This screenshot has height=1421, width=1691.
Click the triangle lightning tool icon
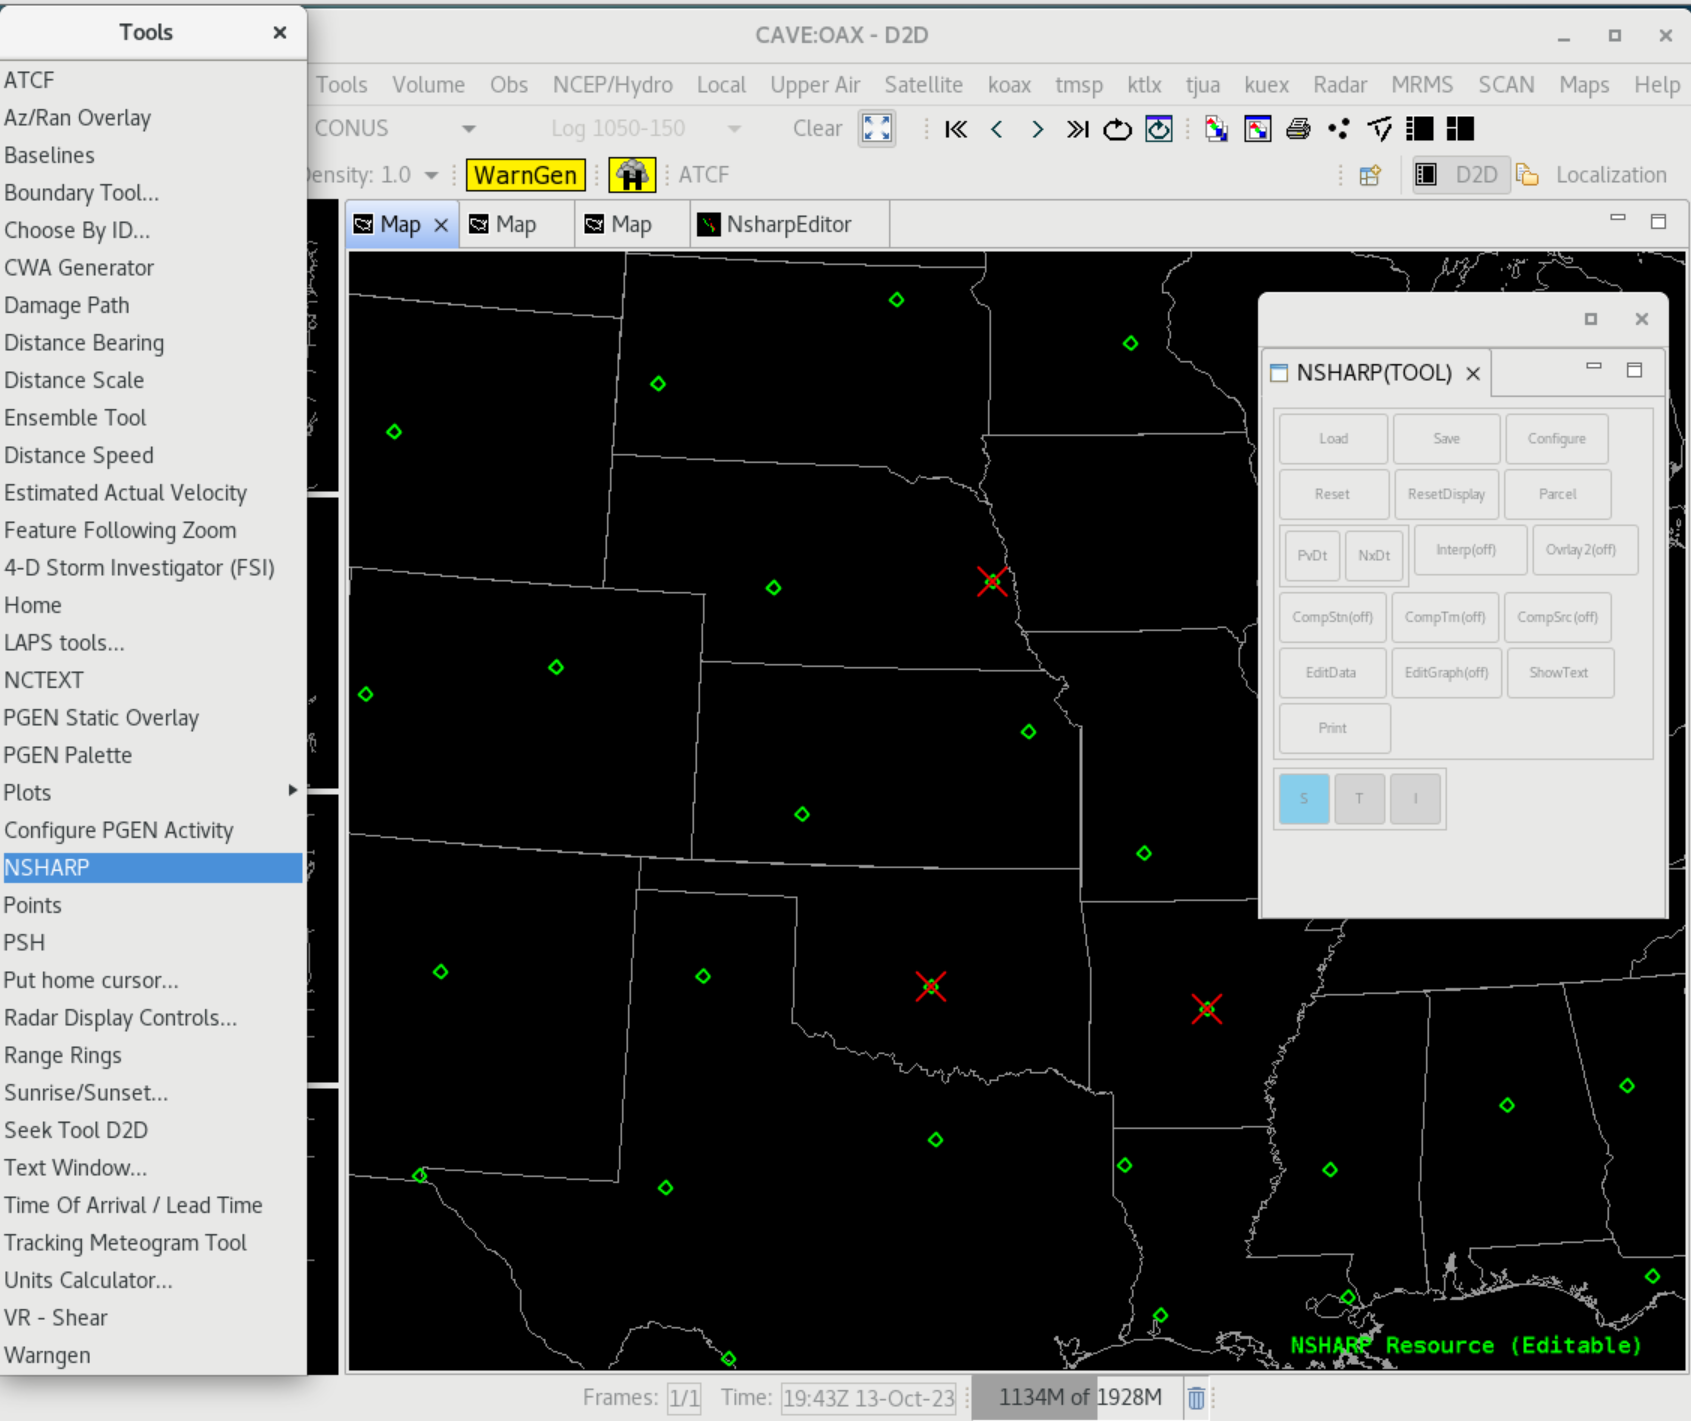pyautogui.click(x=1379, y=129)
